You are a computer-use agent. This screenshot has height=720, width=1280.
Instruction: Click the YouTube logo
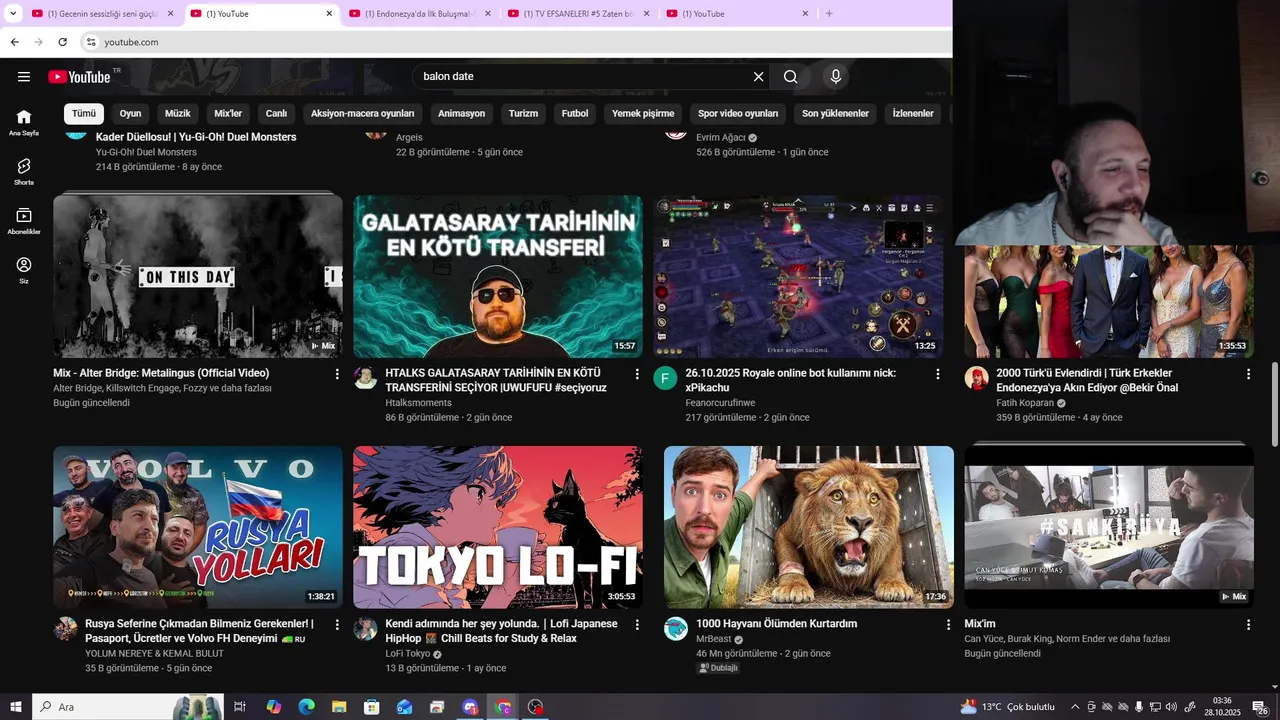pyautogui.click(x=79, y=77)
